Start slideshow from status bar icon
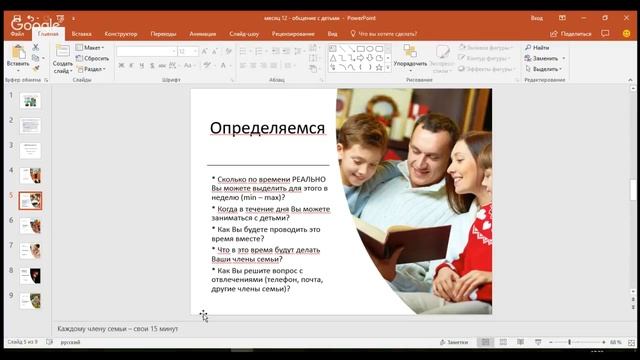Screen dimensions: 640x360 (x=538, y=342)
